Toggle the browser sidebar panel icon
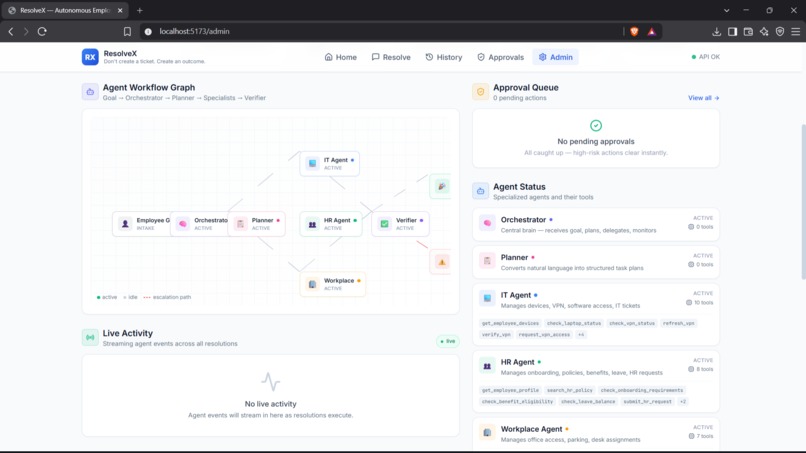 pos(732,31)
